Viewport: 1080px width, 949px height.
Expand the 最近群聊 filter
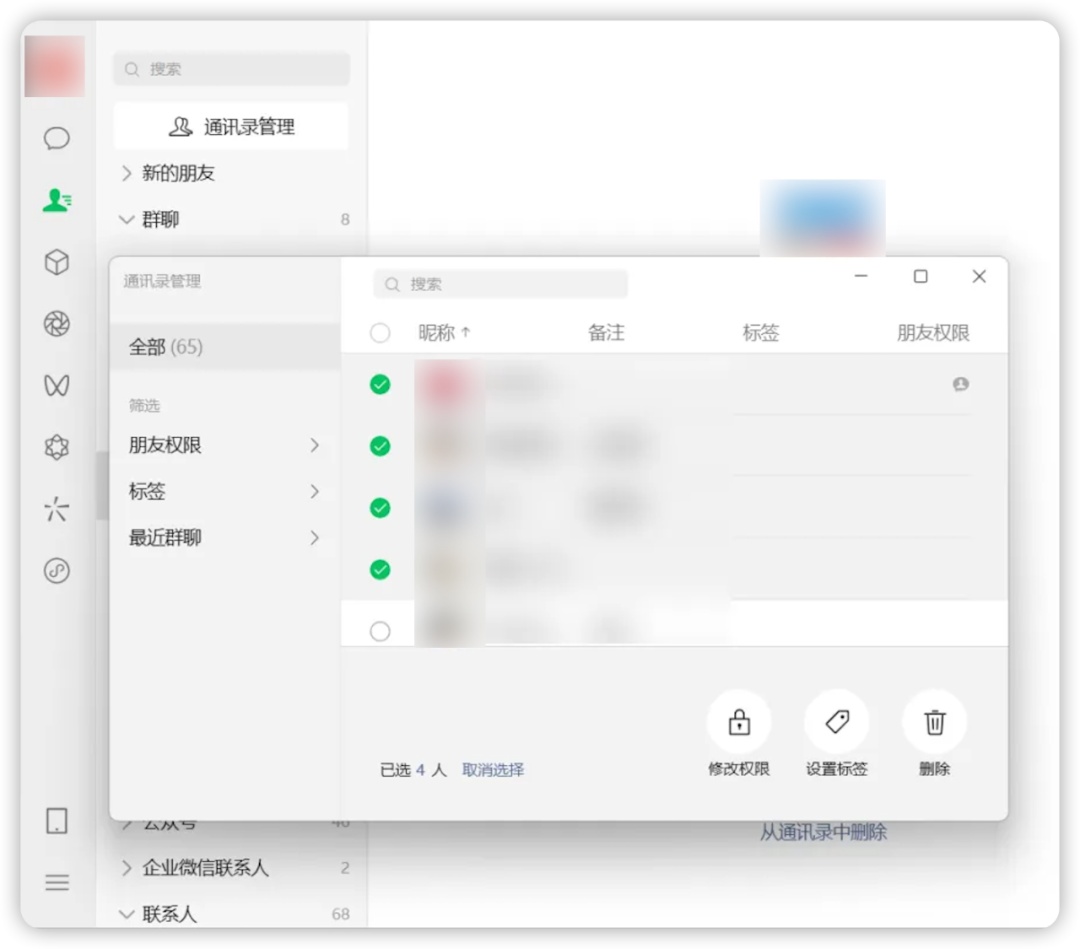click(x=224, y=538)
